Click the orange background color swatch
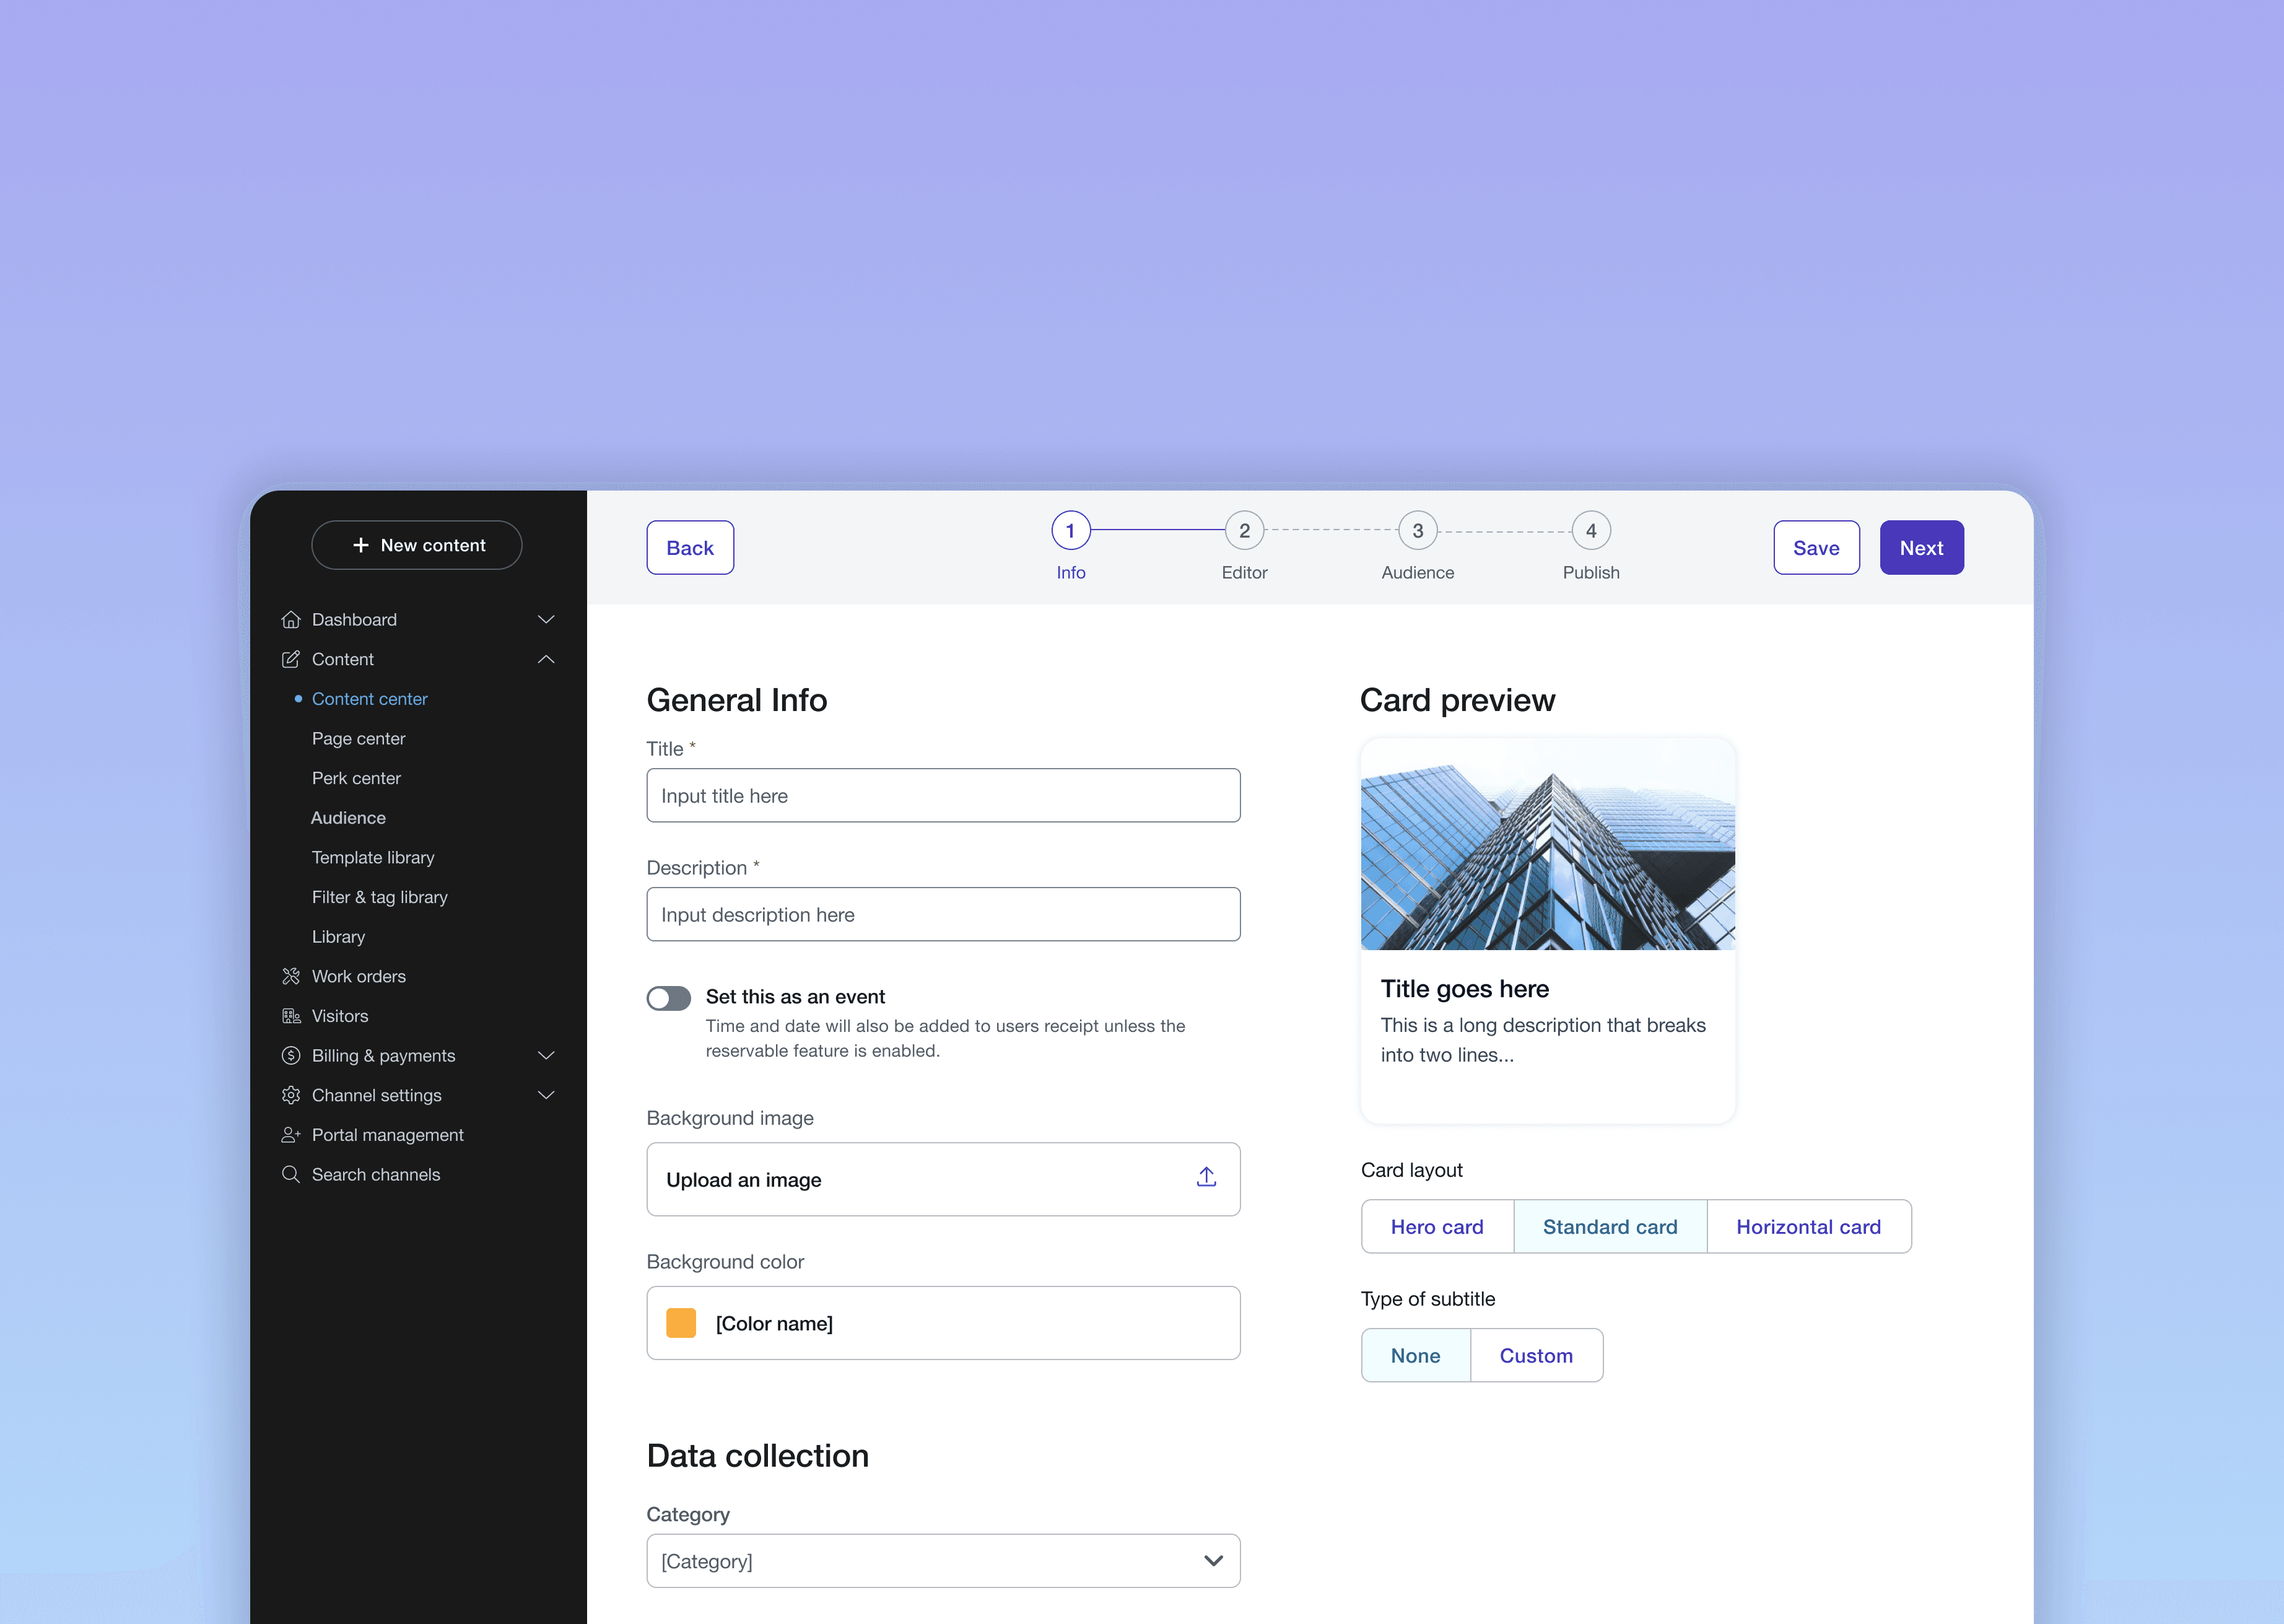Viewport: 2284px width, 1624px height. pos(681,1323)
